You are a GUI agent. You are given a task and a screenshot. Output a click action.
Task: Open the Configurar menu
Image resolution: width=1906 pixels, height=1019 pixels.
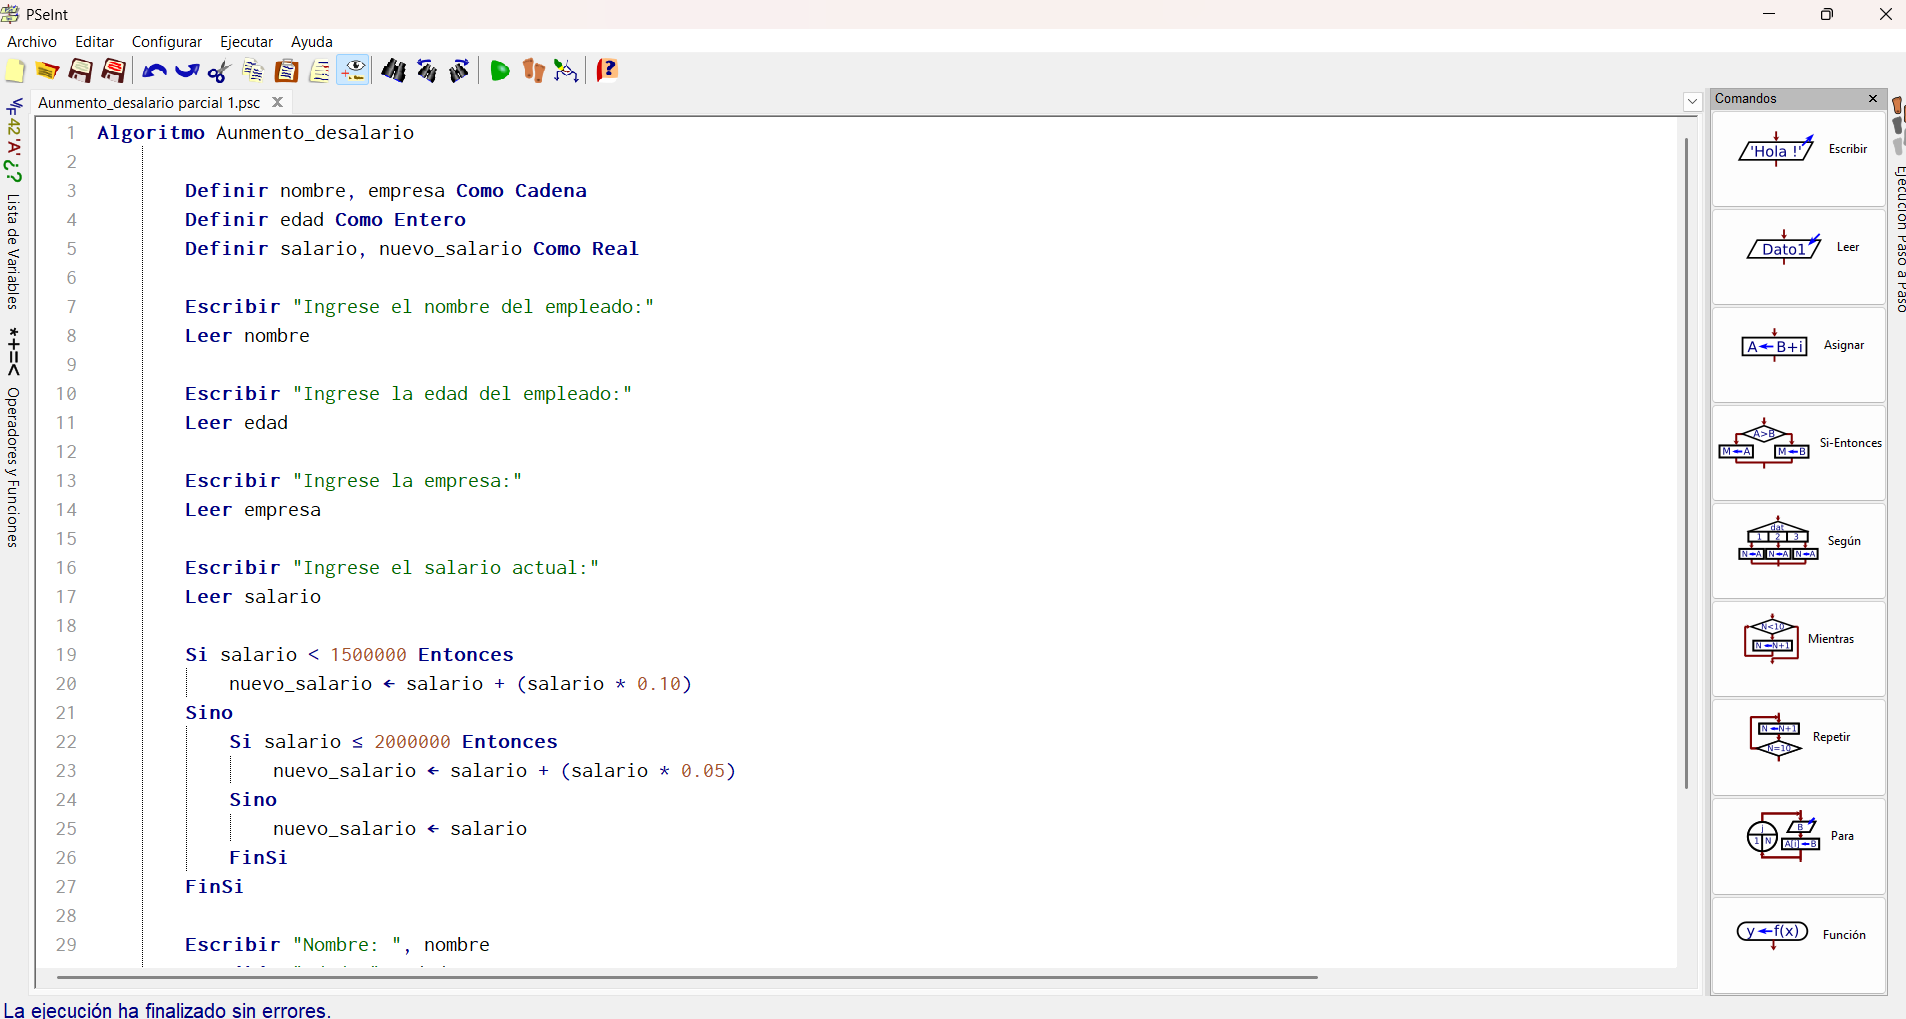[x=166, y=42]
